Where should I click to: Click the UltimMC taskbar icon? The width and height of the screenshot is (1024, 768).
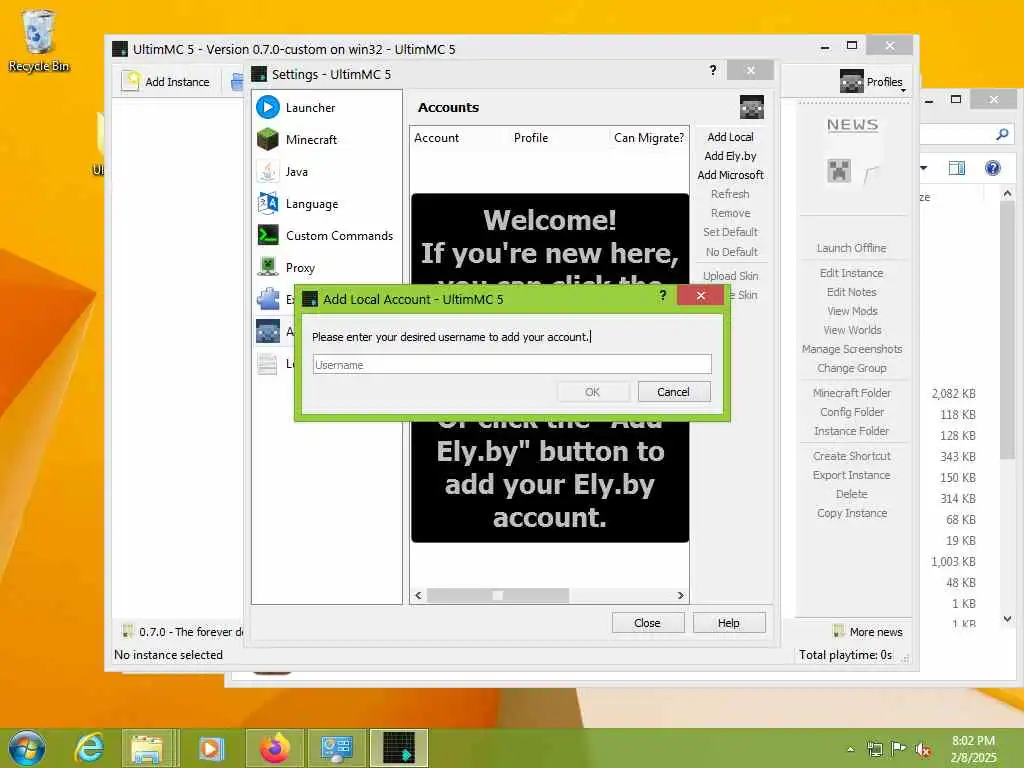[x=399, y=748]
